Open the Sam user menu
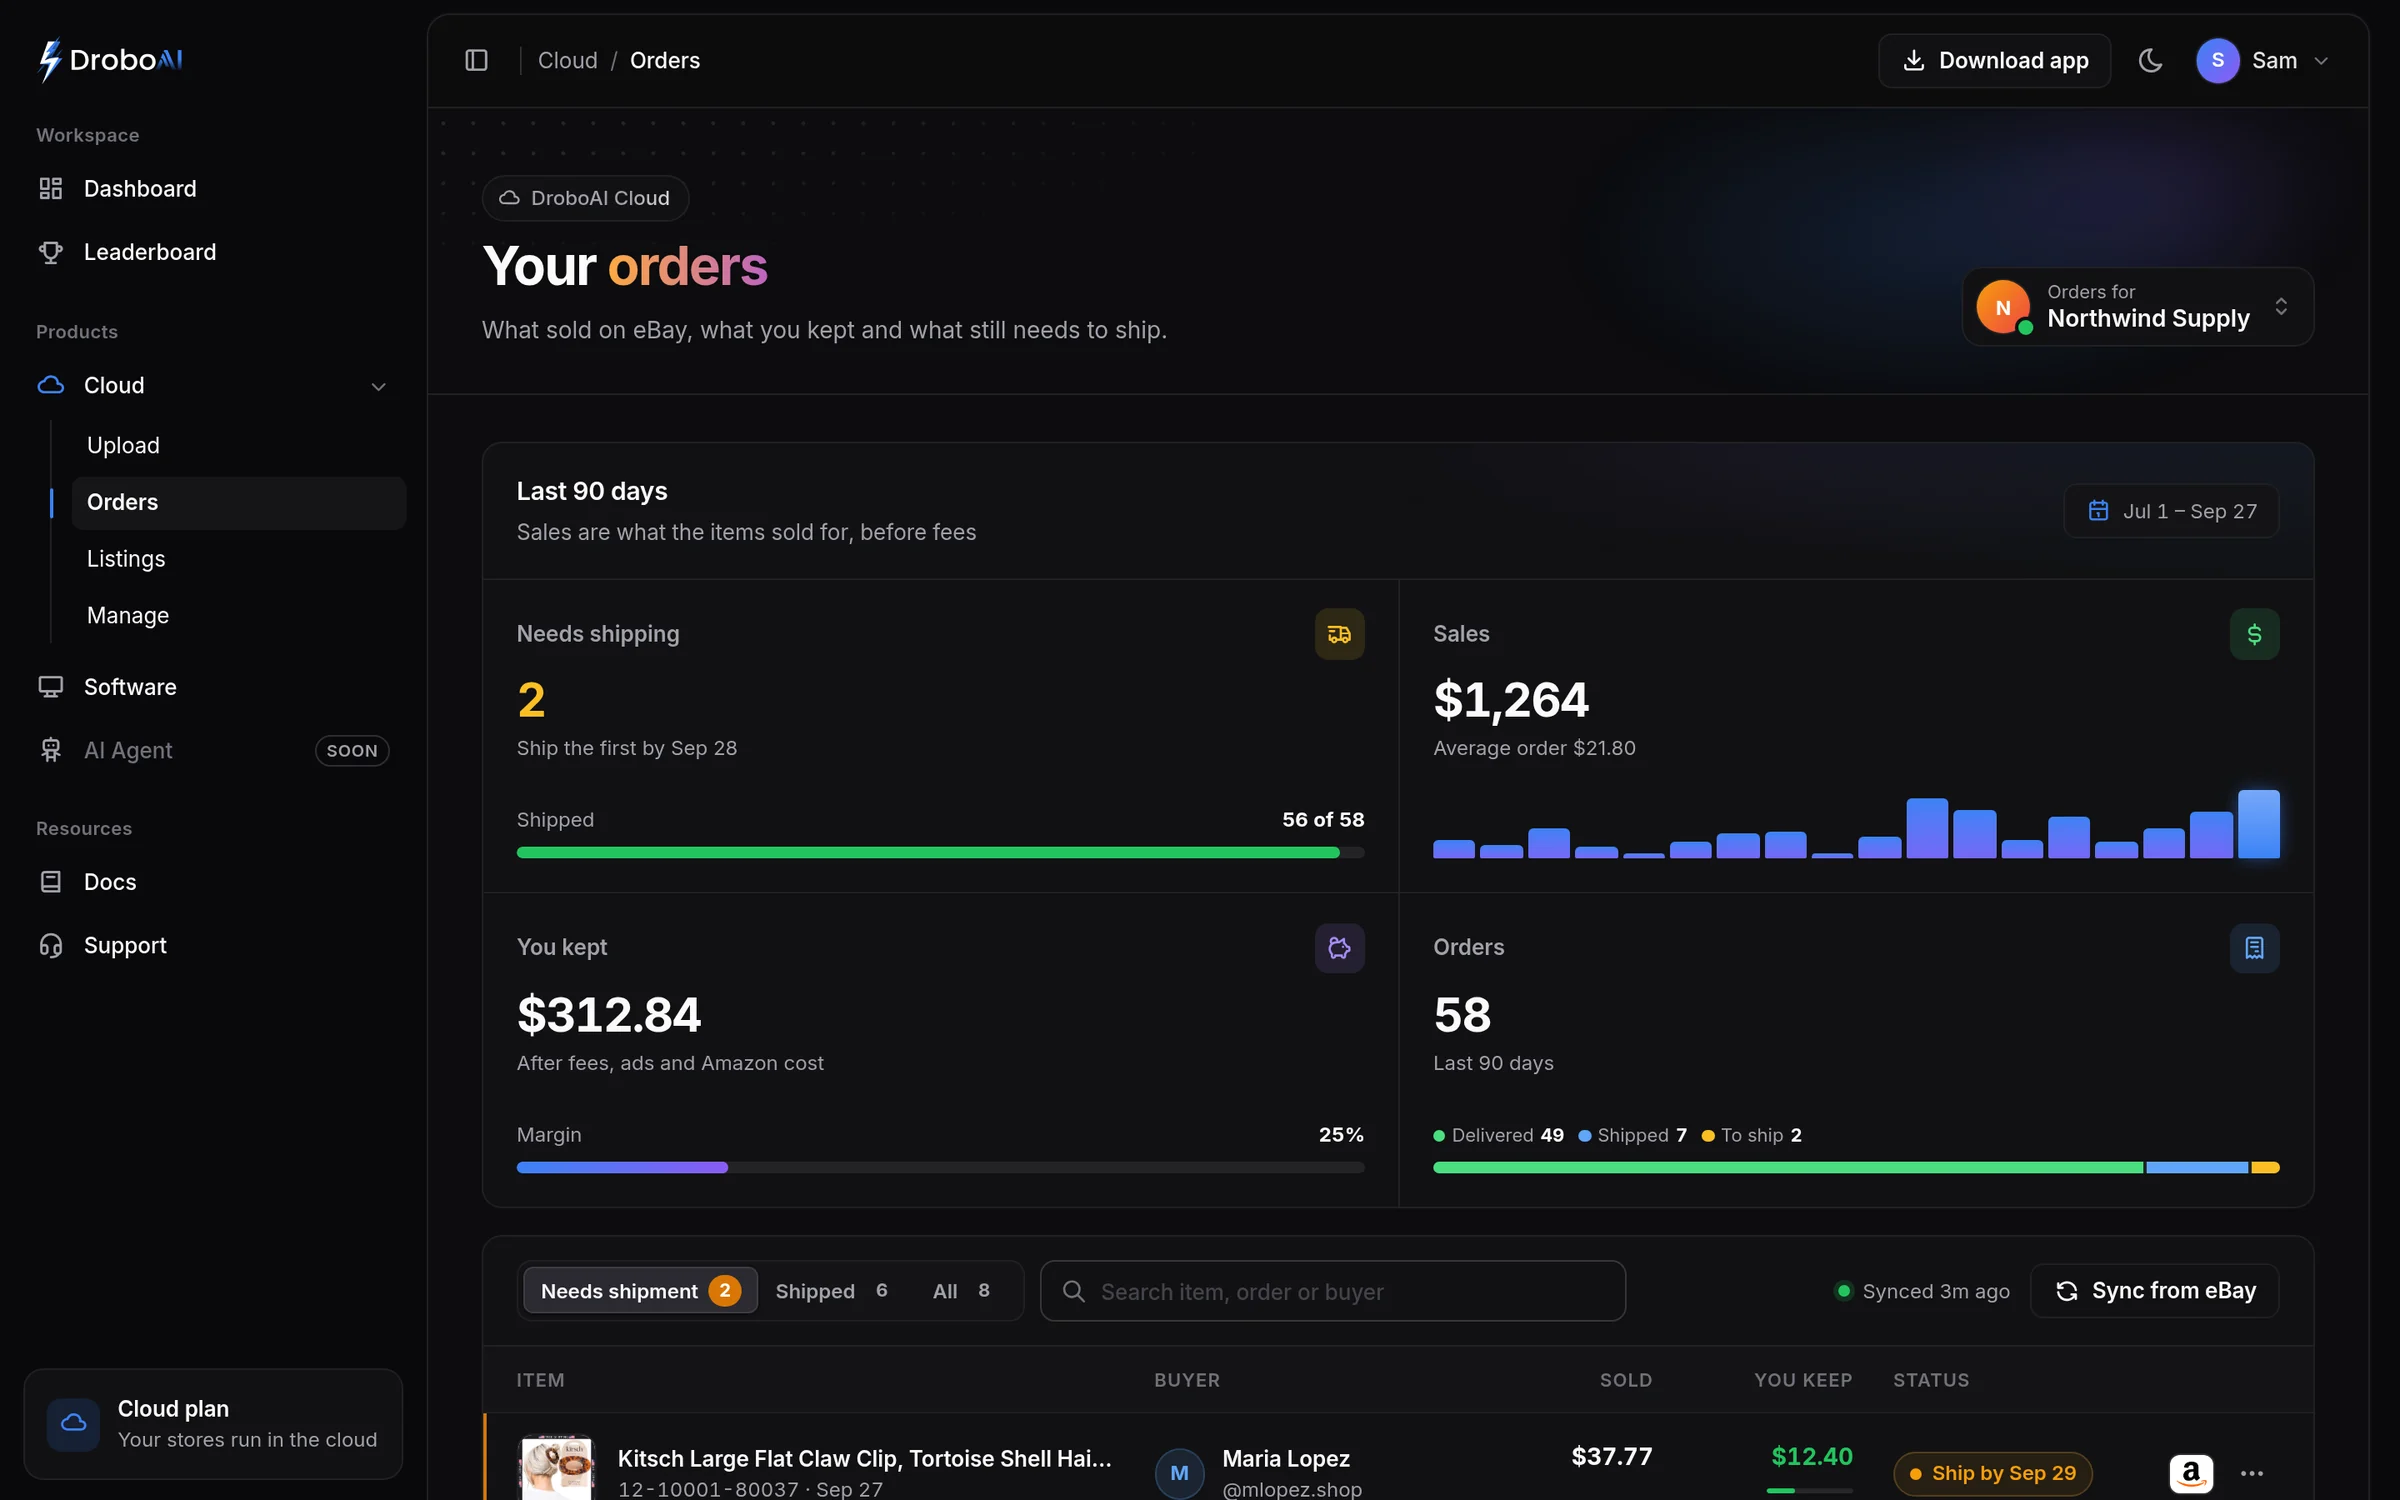 (x=2264, y=60)
